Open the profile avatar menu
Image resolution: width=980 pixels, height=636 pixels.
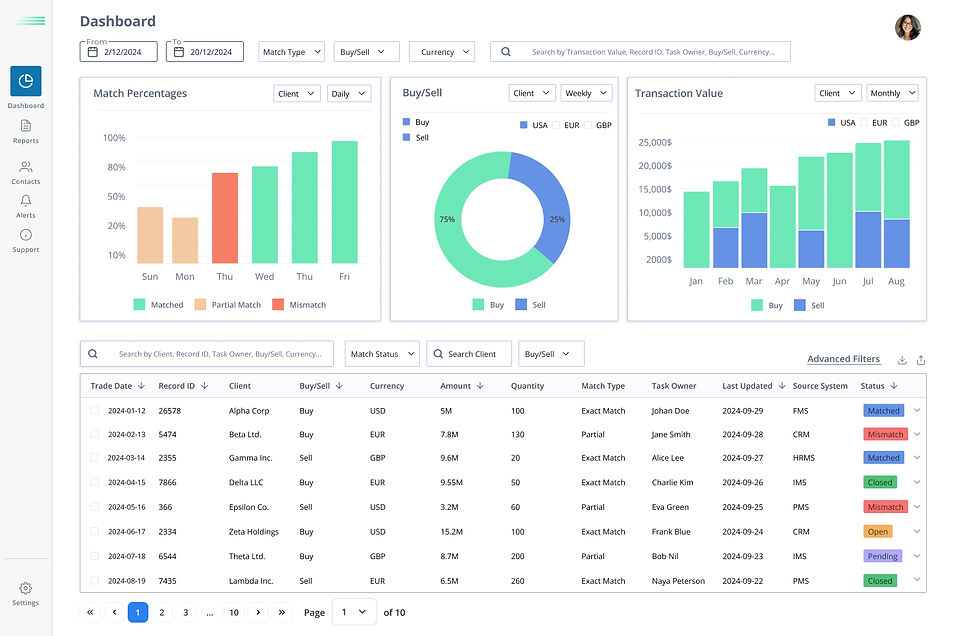[907, 27]
